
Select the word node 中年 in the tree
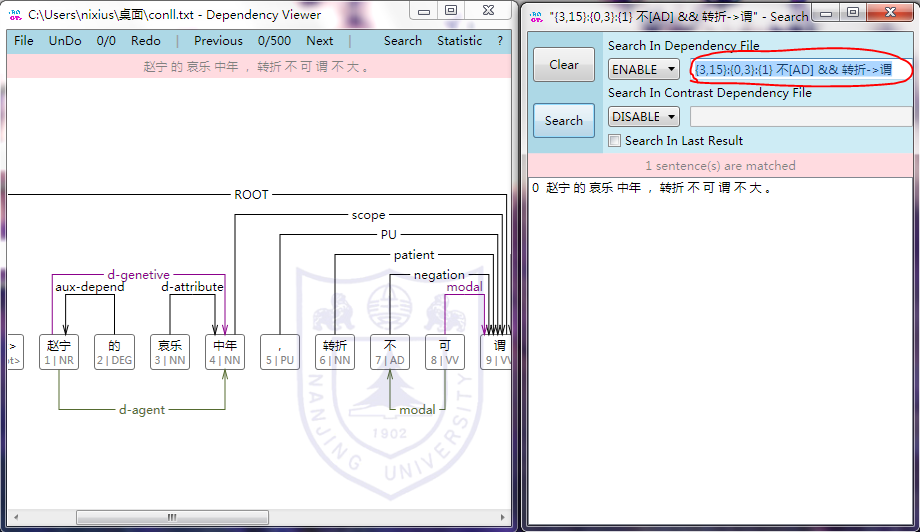(225, 352)
